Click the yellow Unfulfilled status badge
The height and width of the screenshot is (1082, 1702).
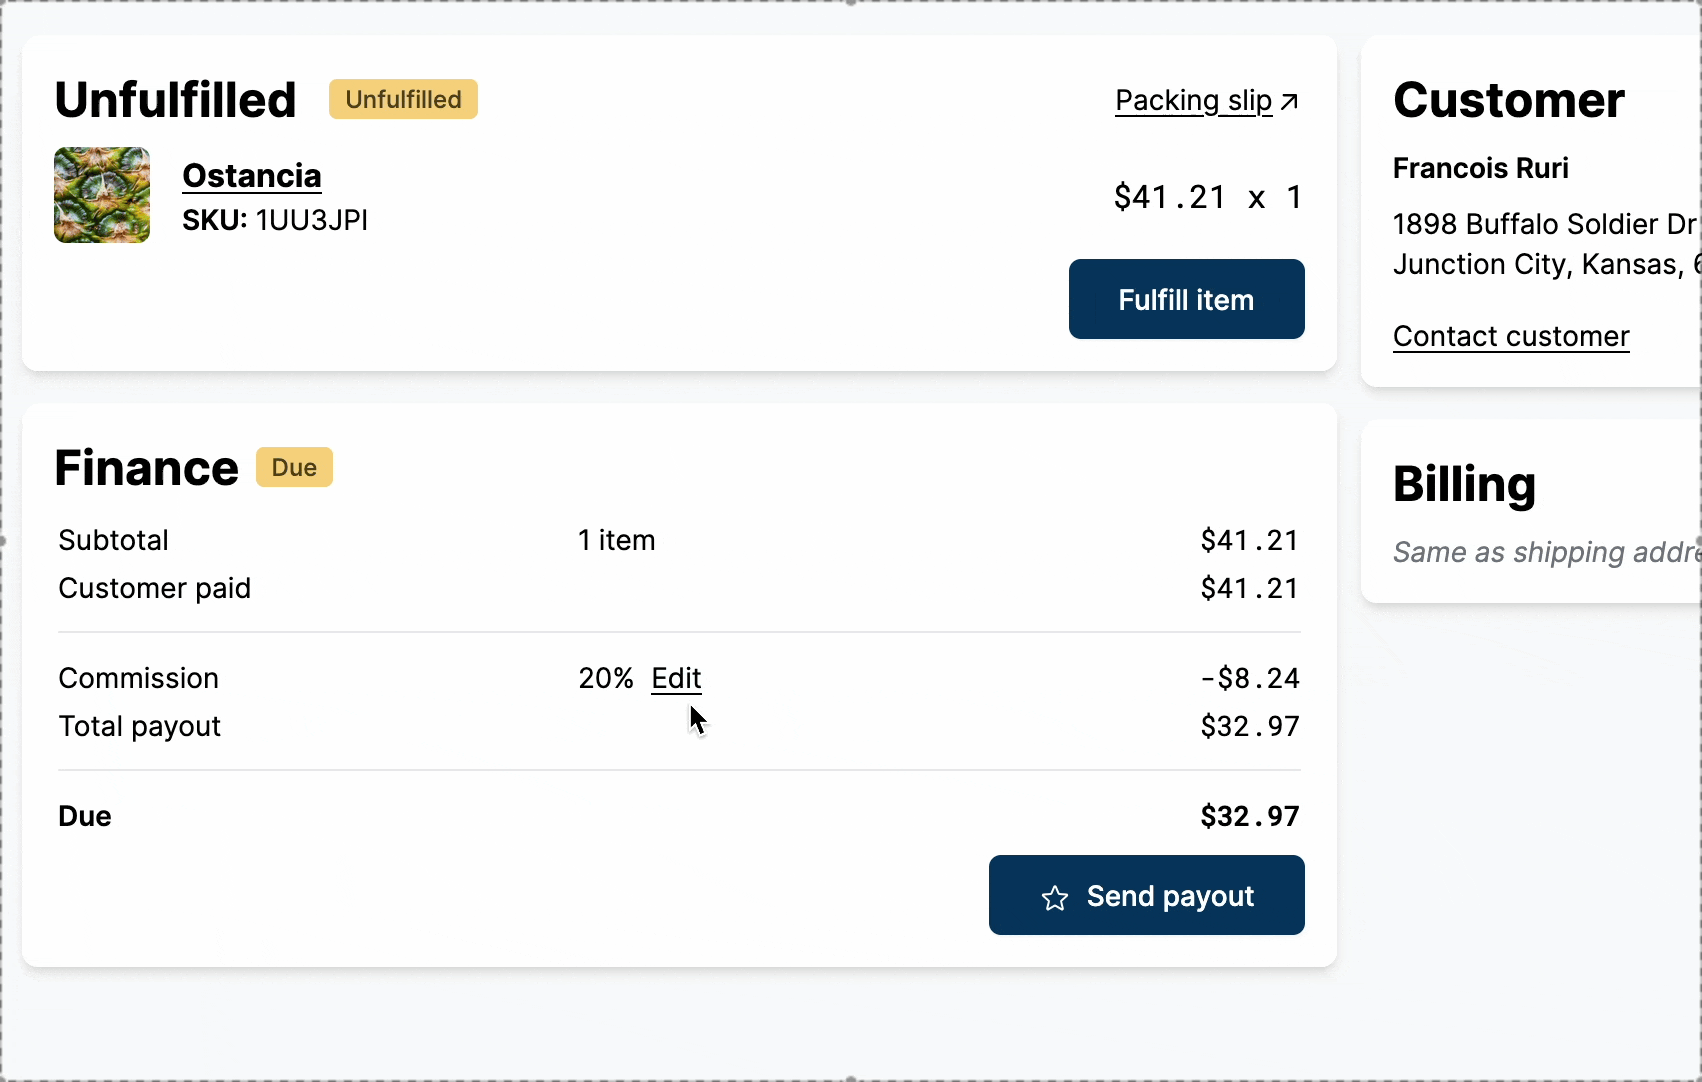click(403, 99)
